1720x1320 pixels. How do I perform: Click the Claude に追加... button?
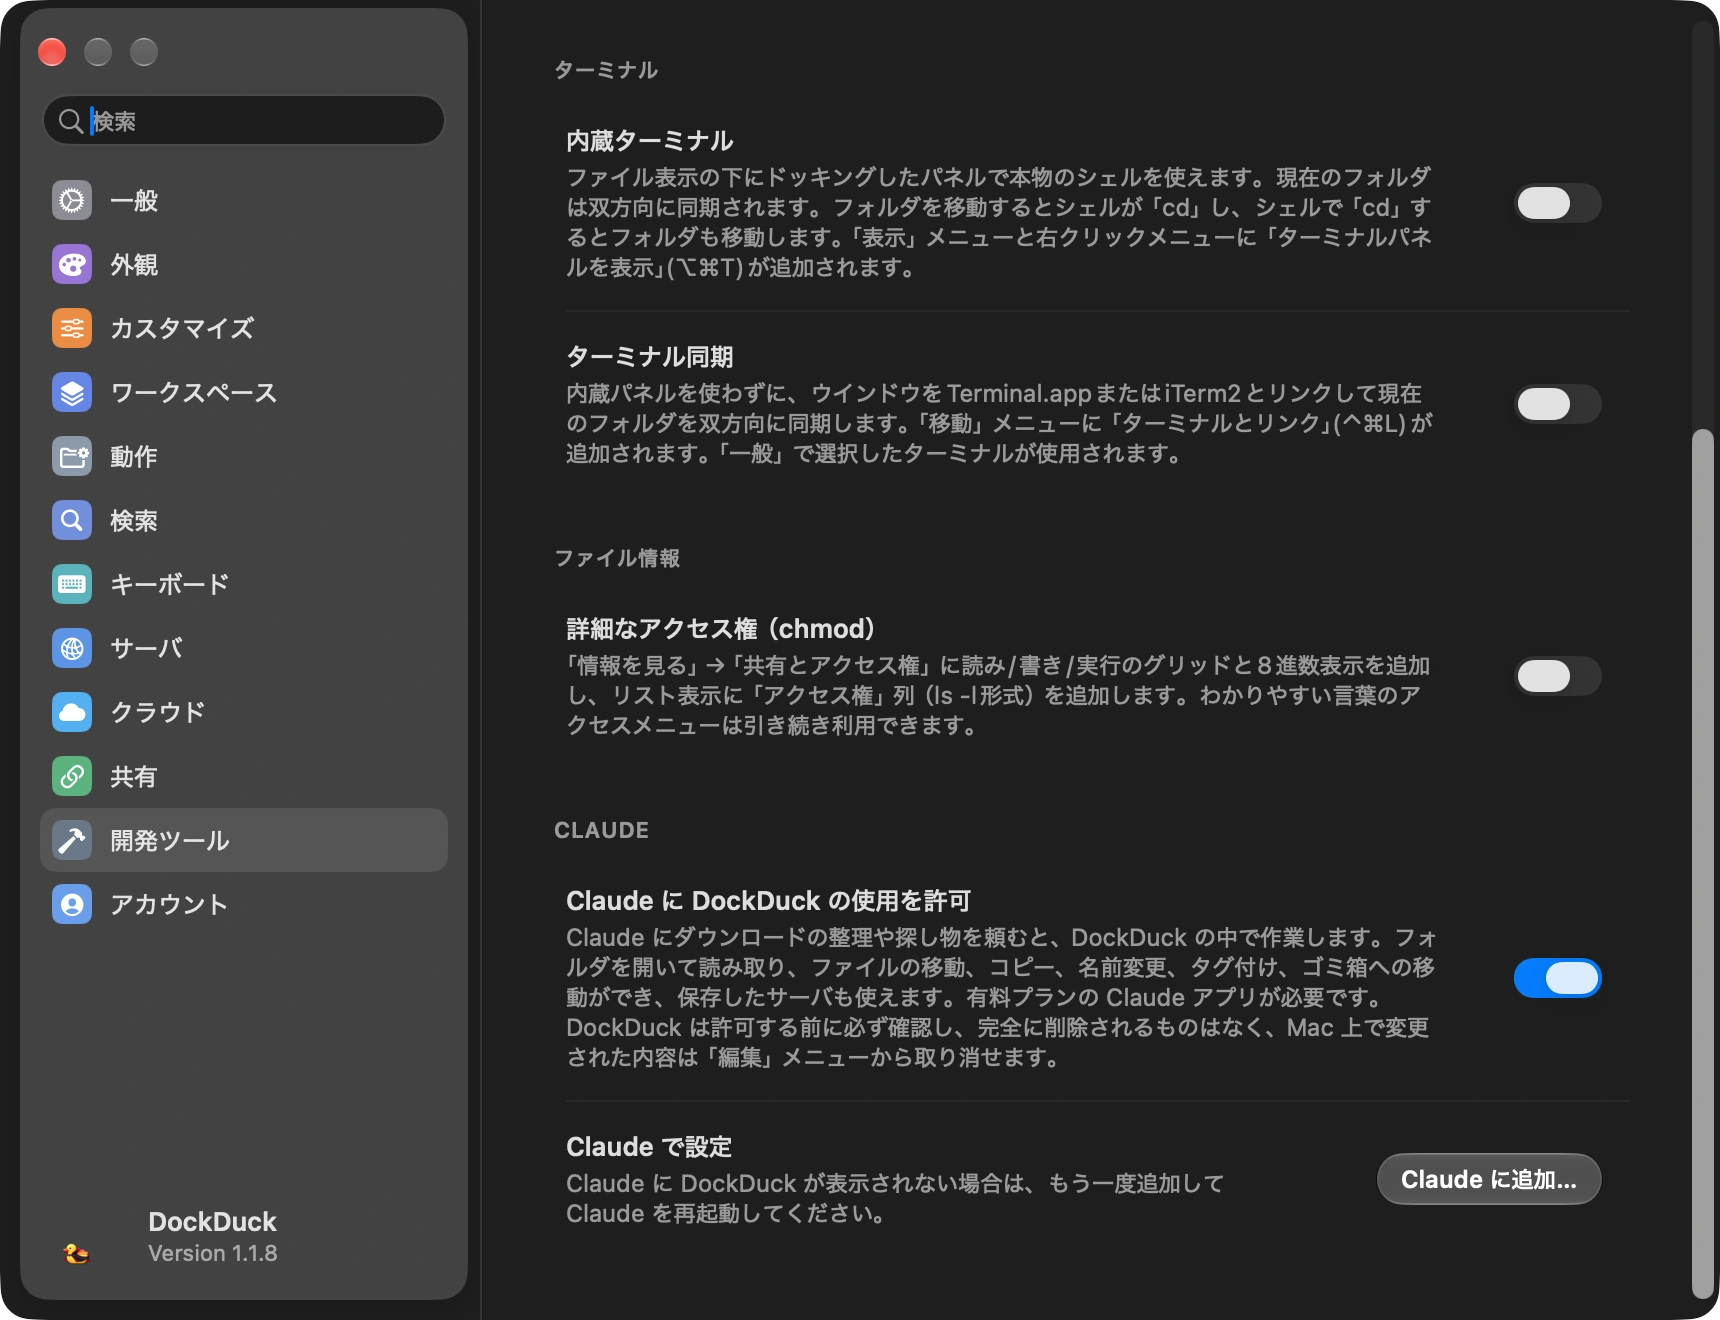(x=1489, y=1180)
